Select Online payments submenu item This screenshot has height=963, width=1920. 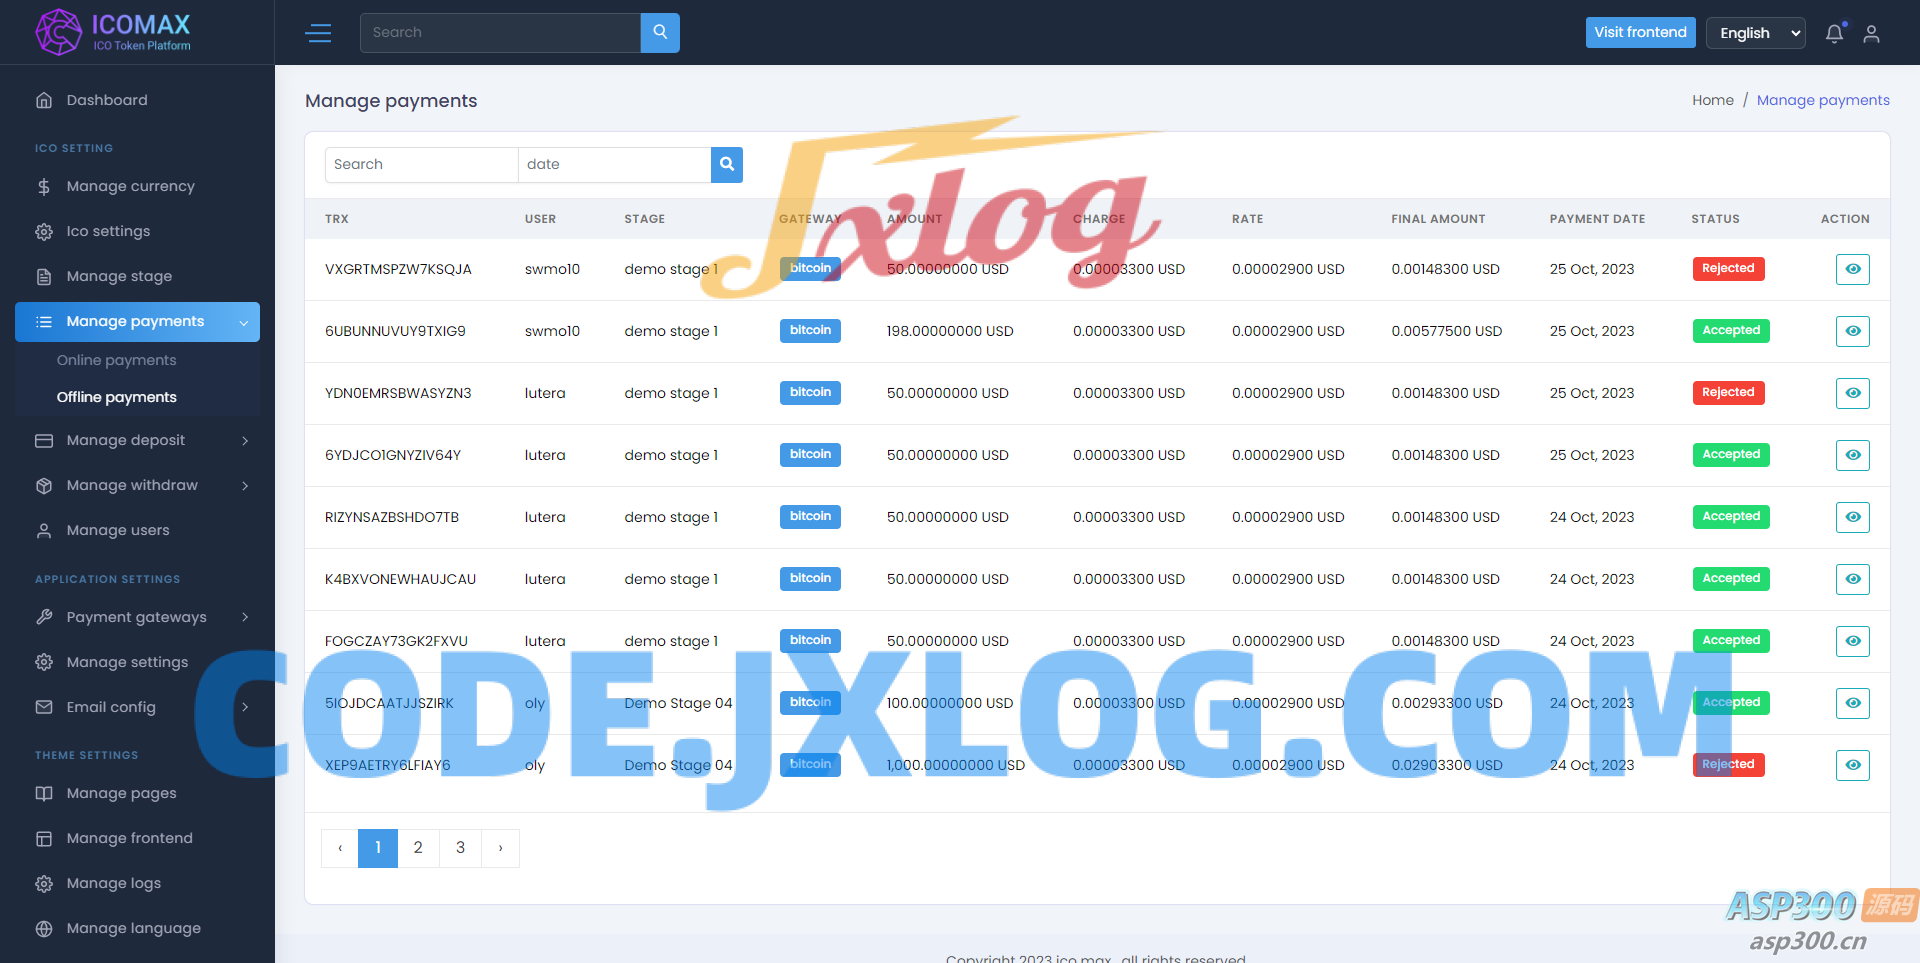coord(116,360)
